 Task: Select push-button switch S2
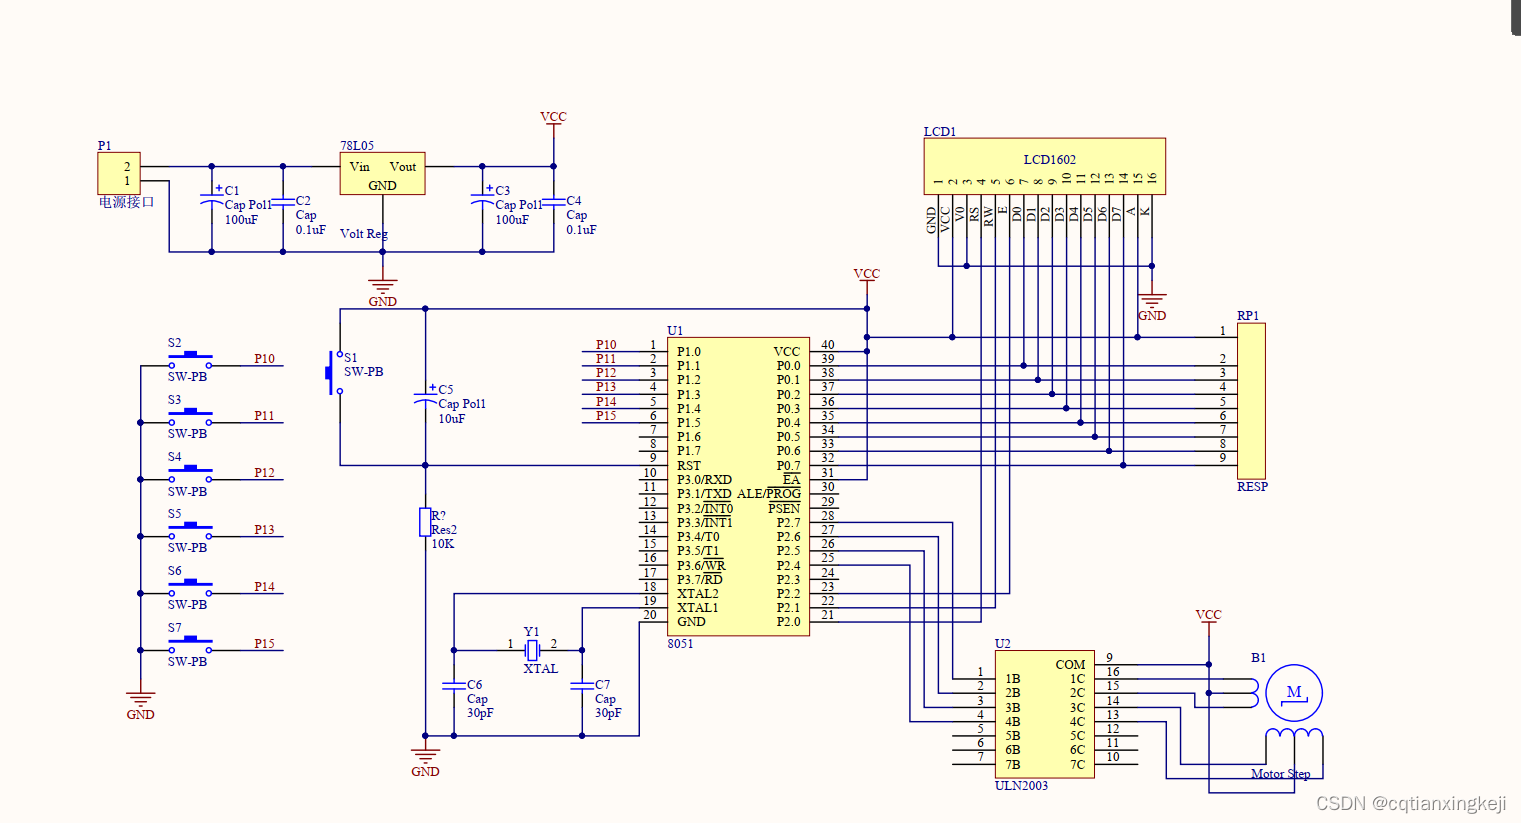(190, 361)
